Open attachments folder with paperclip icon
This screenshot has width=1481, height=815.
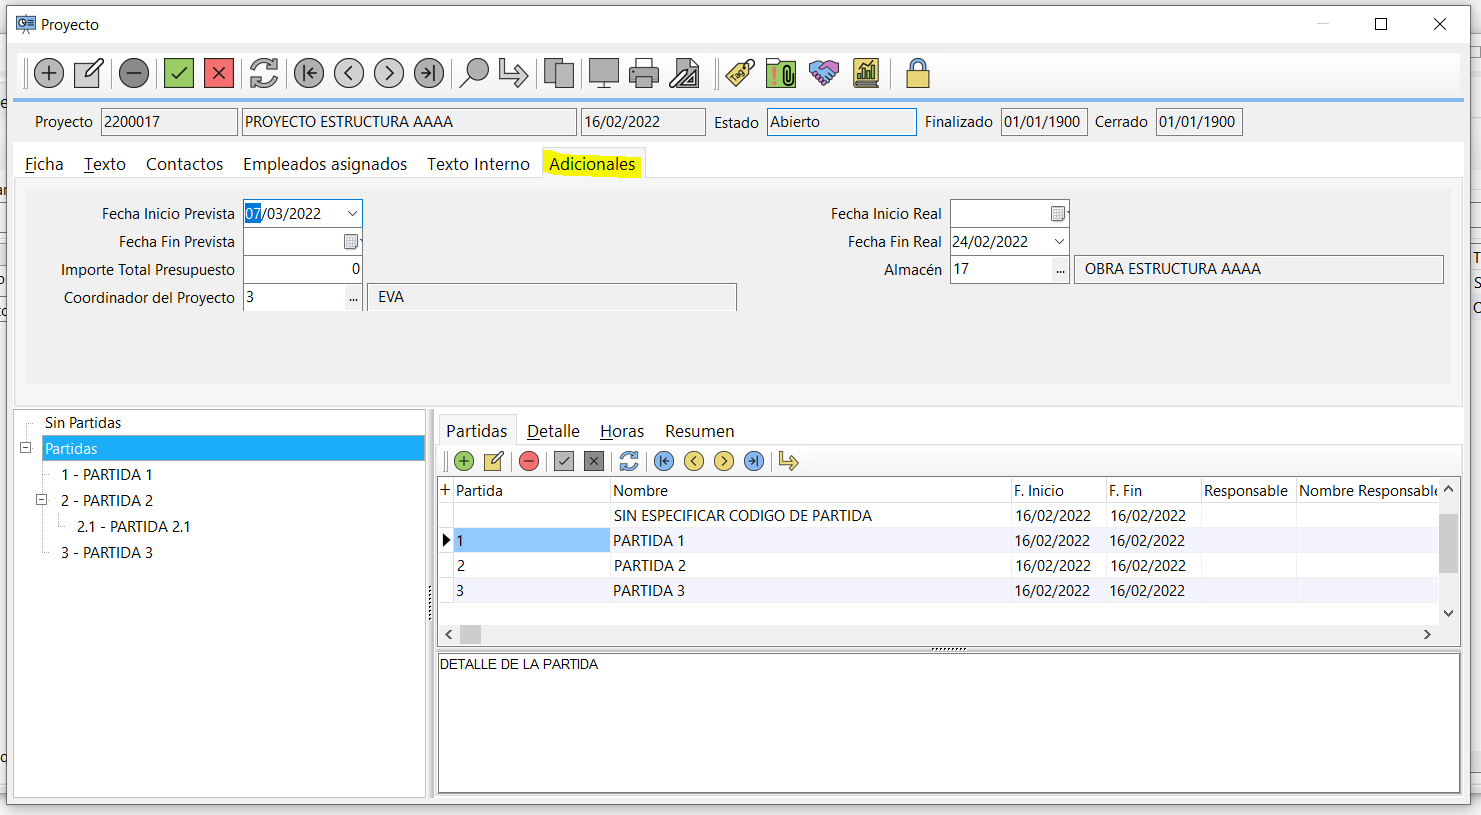pos(781,73)
